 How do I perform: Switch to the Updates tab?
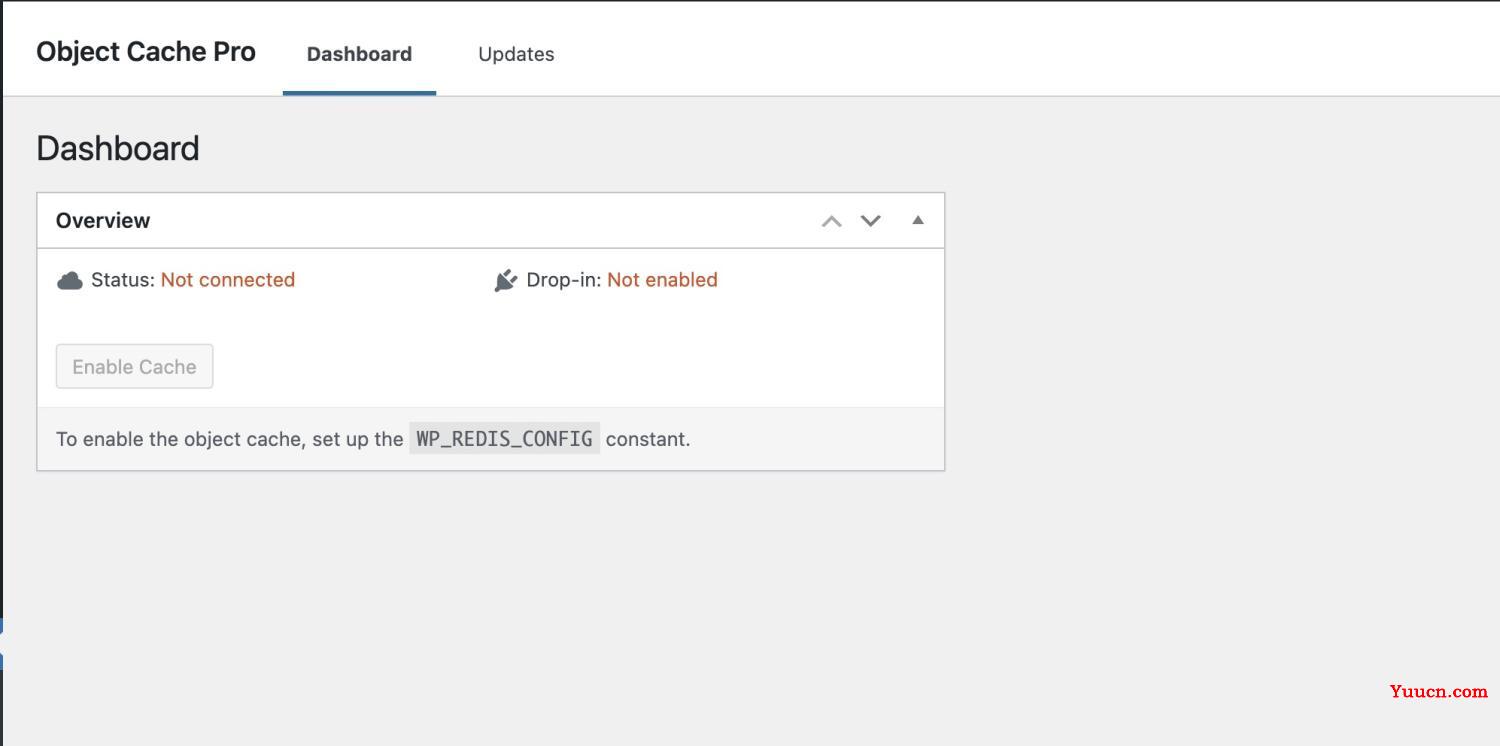tap(516, 54)
